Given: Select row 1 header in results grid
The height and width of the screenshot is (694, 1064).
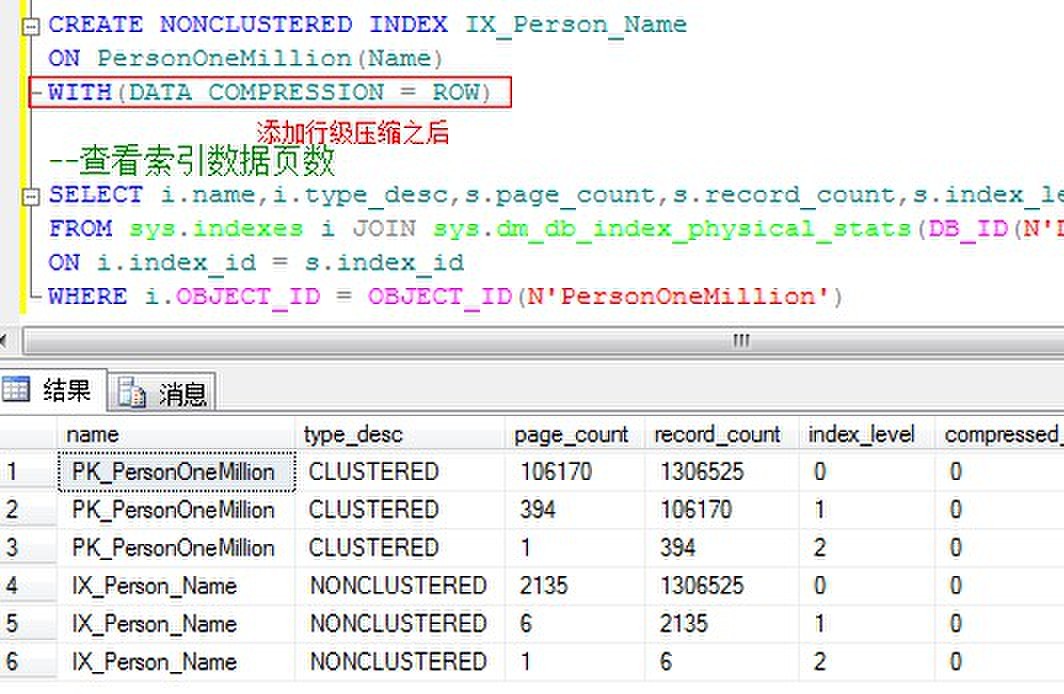Looking at the screenshot, I should tap(28, 471).
